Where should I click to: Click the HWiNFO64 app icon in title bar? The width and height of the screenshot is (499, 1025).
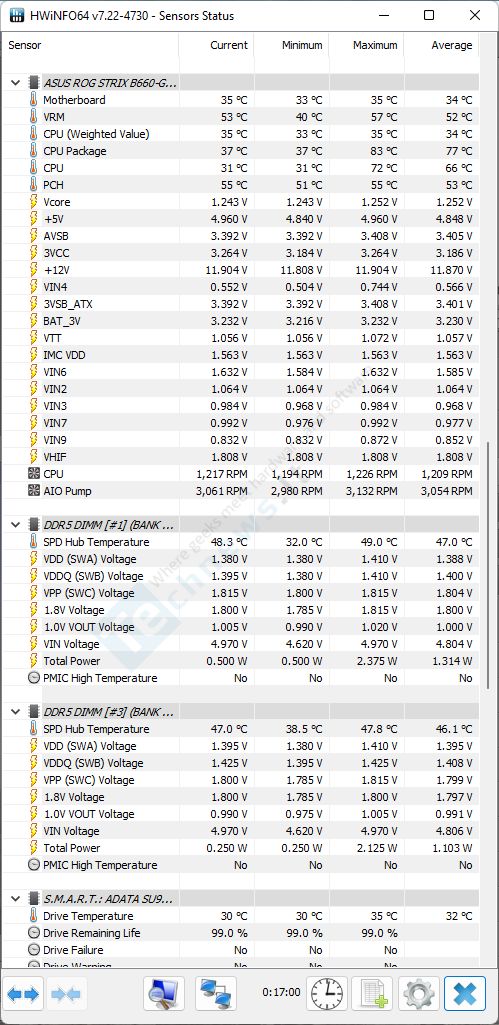click(16, 16)
